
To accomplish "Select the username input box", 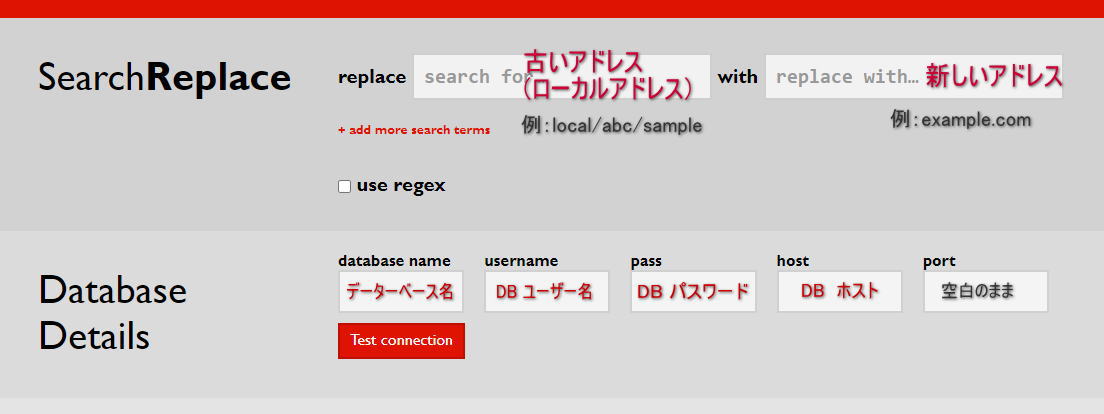I will click(x=546, y=292).
